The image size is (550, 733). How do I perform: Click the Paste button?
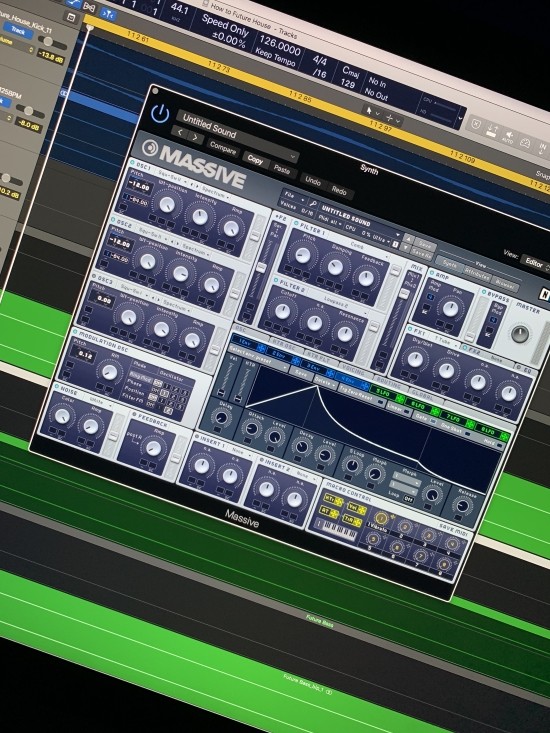click(x=281, y=168)
